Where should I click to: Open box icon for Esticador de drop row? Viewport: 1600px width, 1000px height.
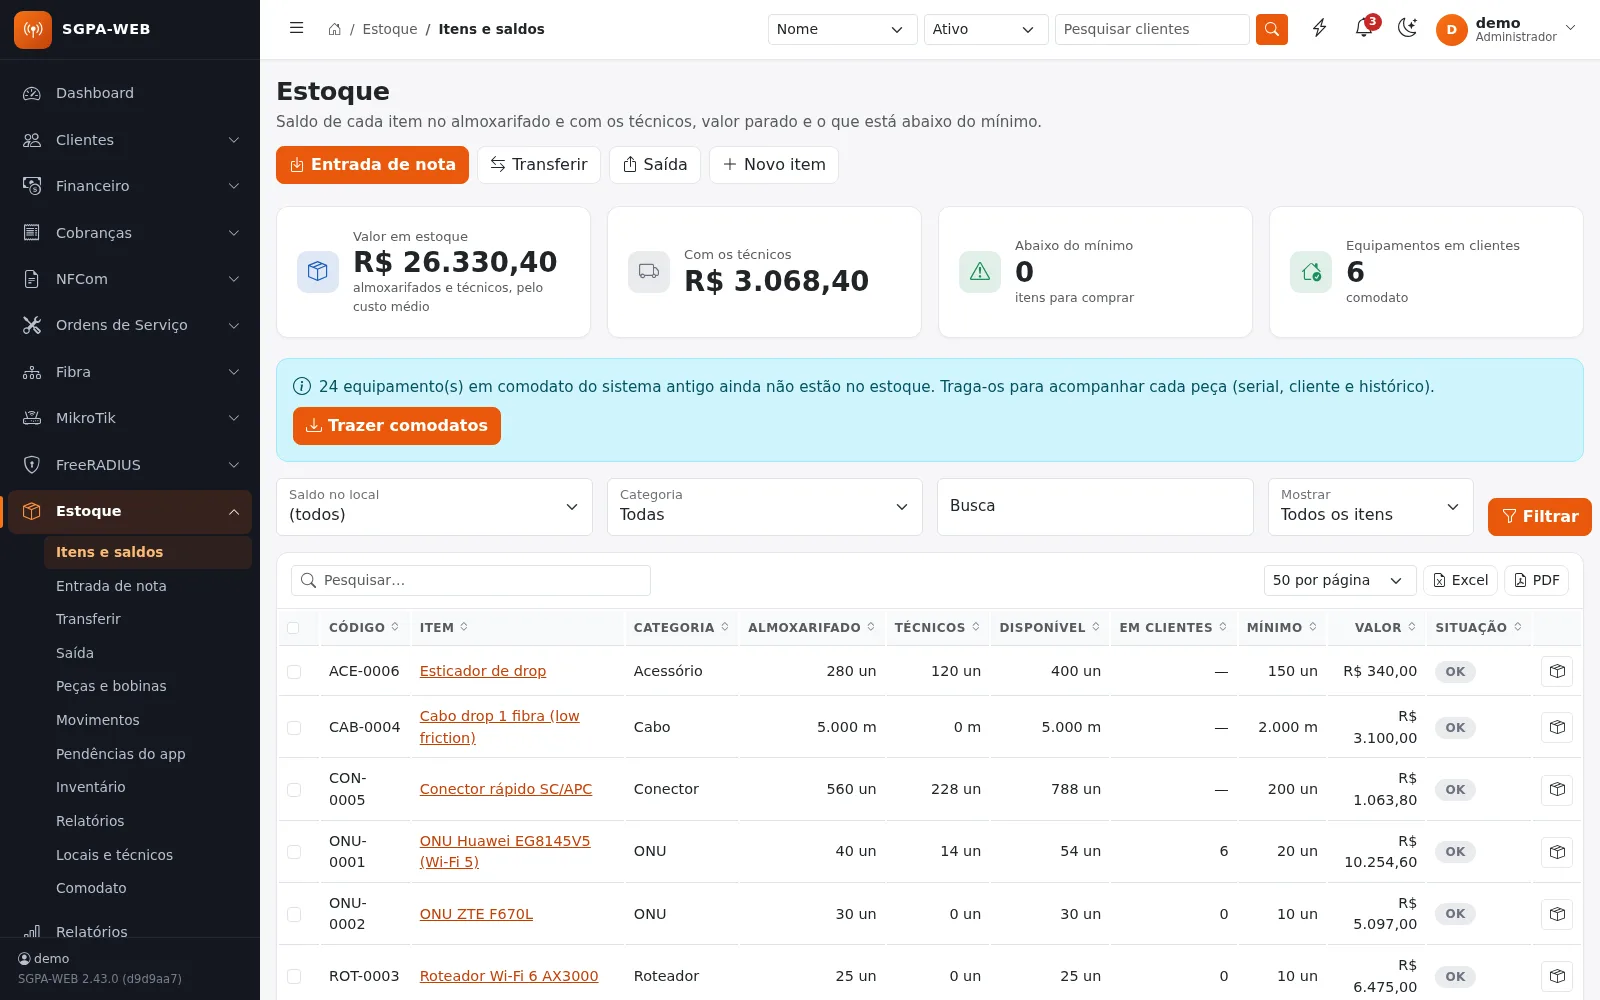click(x=1557, y=671)
